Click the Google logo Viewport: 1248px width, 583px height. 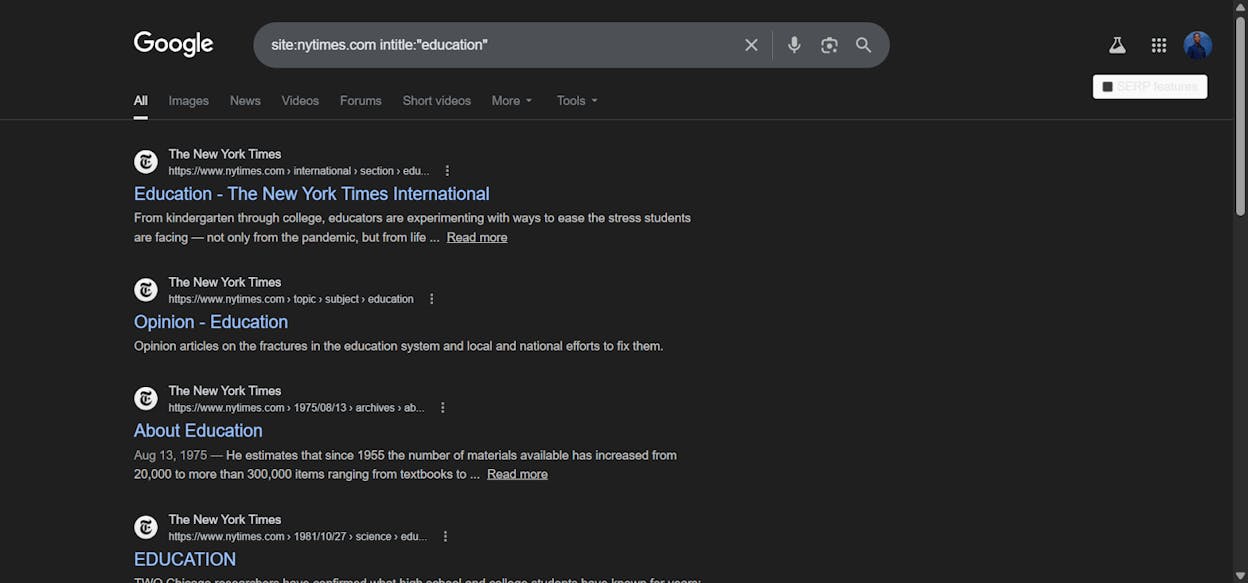coord(174,44)
